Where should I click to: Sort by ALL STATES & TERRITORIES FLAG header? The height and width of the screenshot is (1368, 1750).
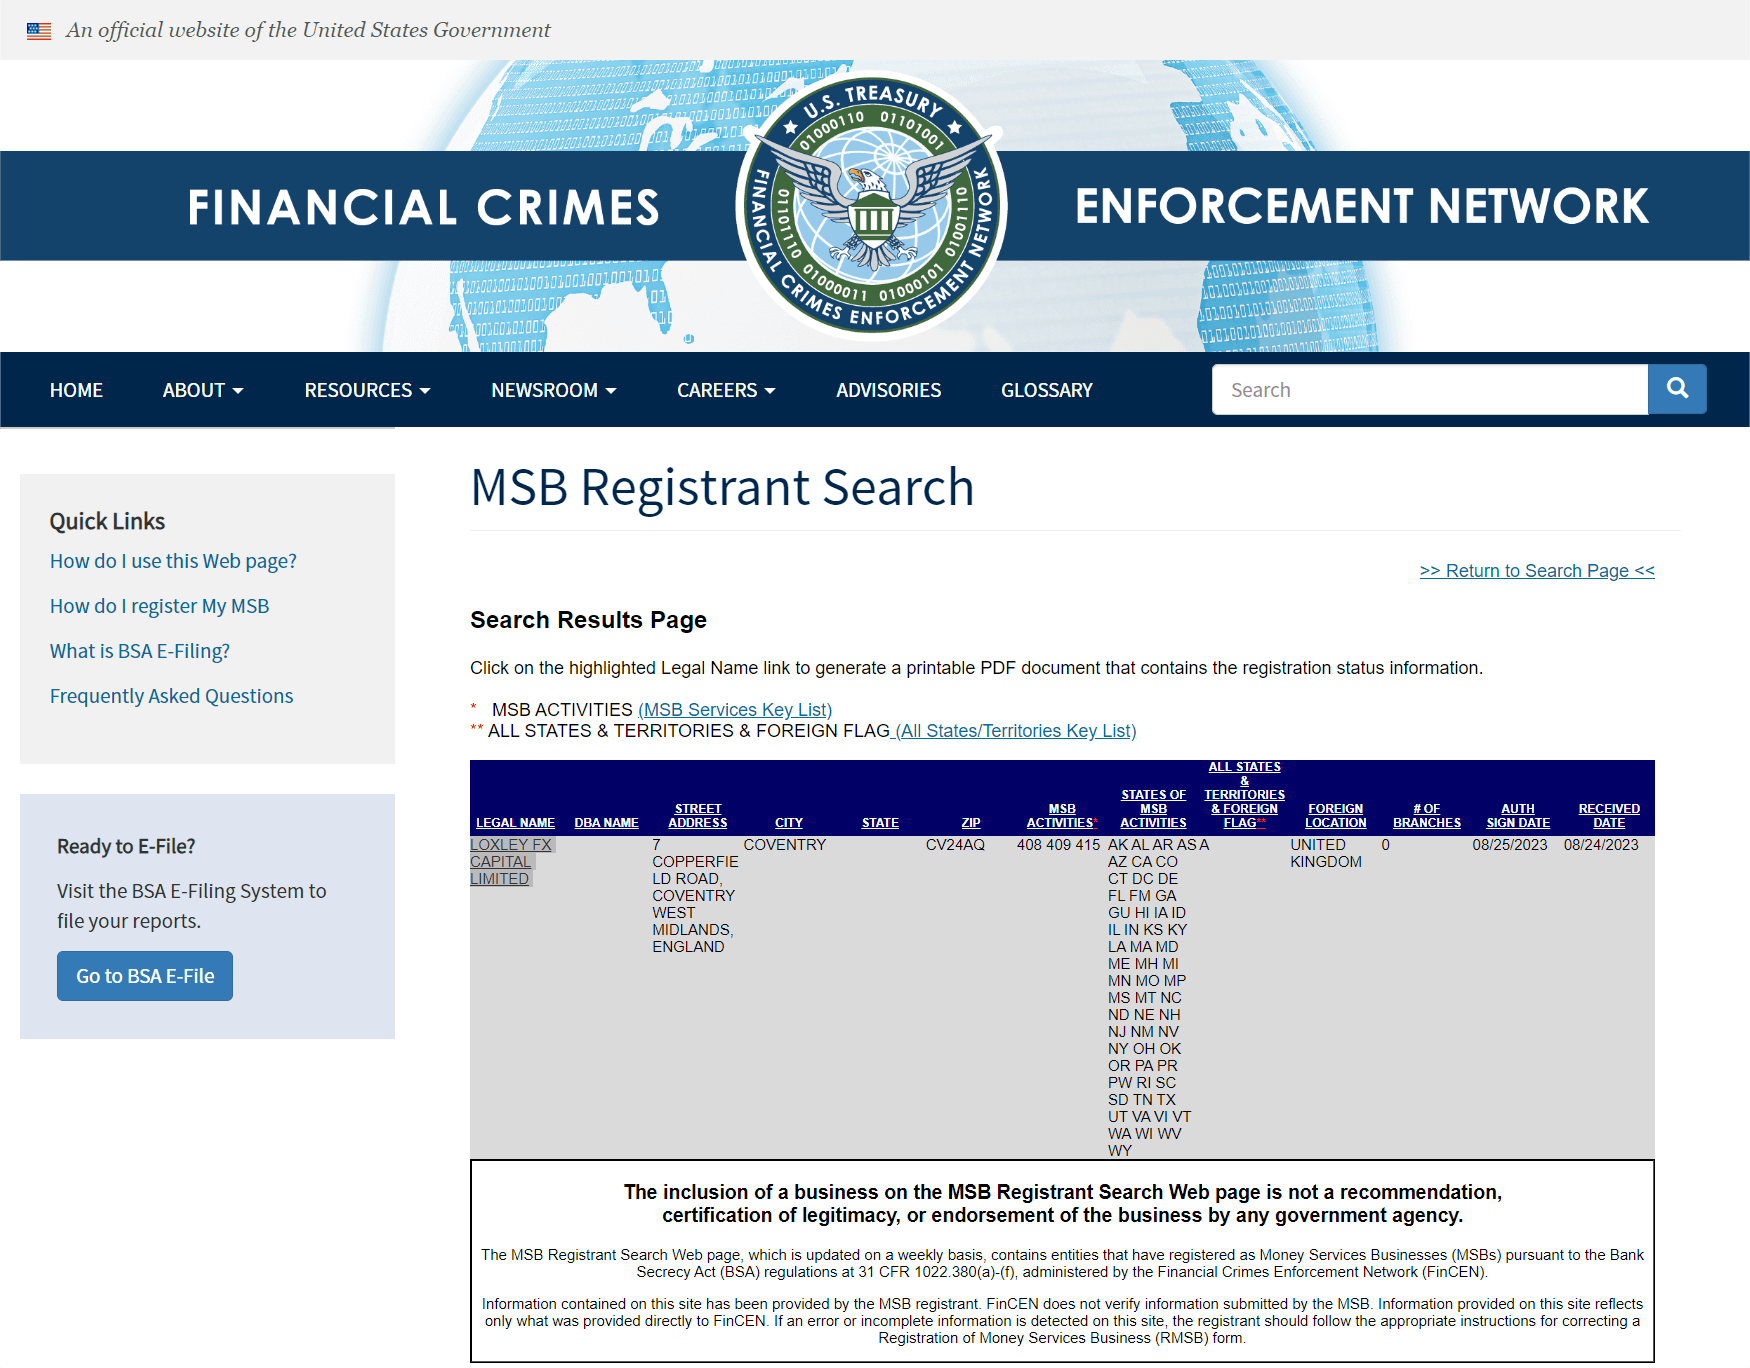[1244, 795]
